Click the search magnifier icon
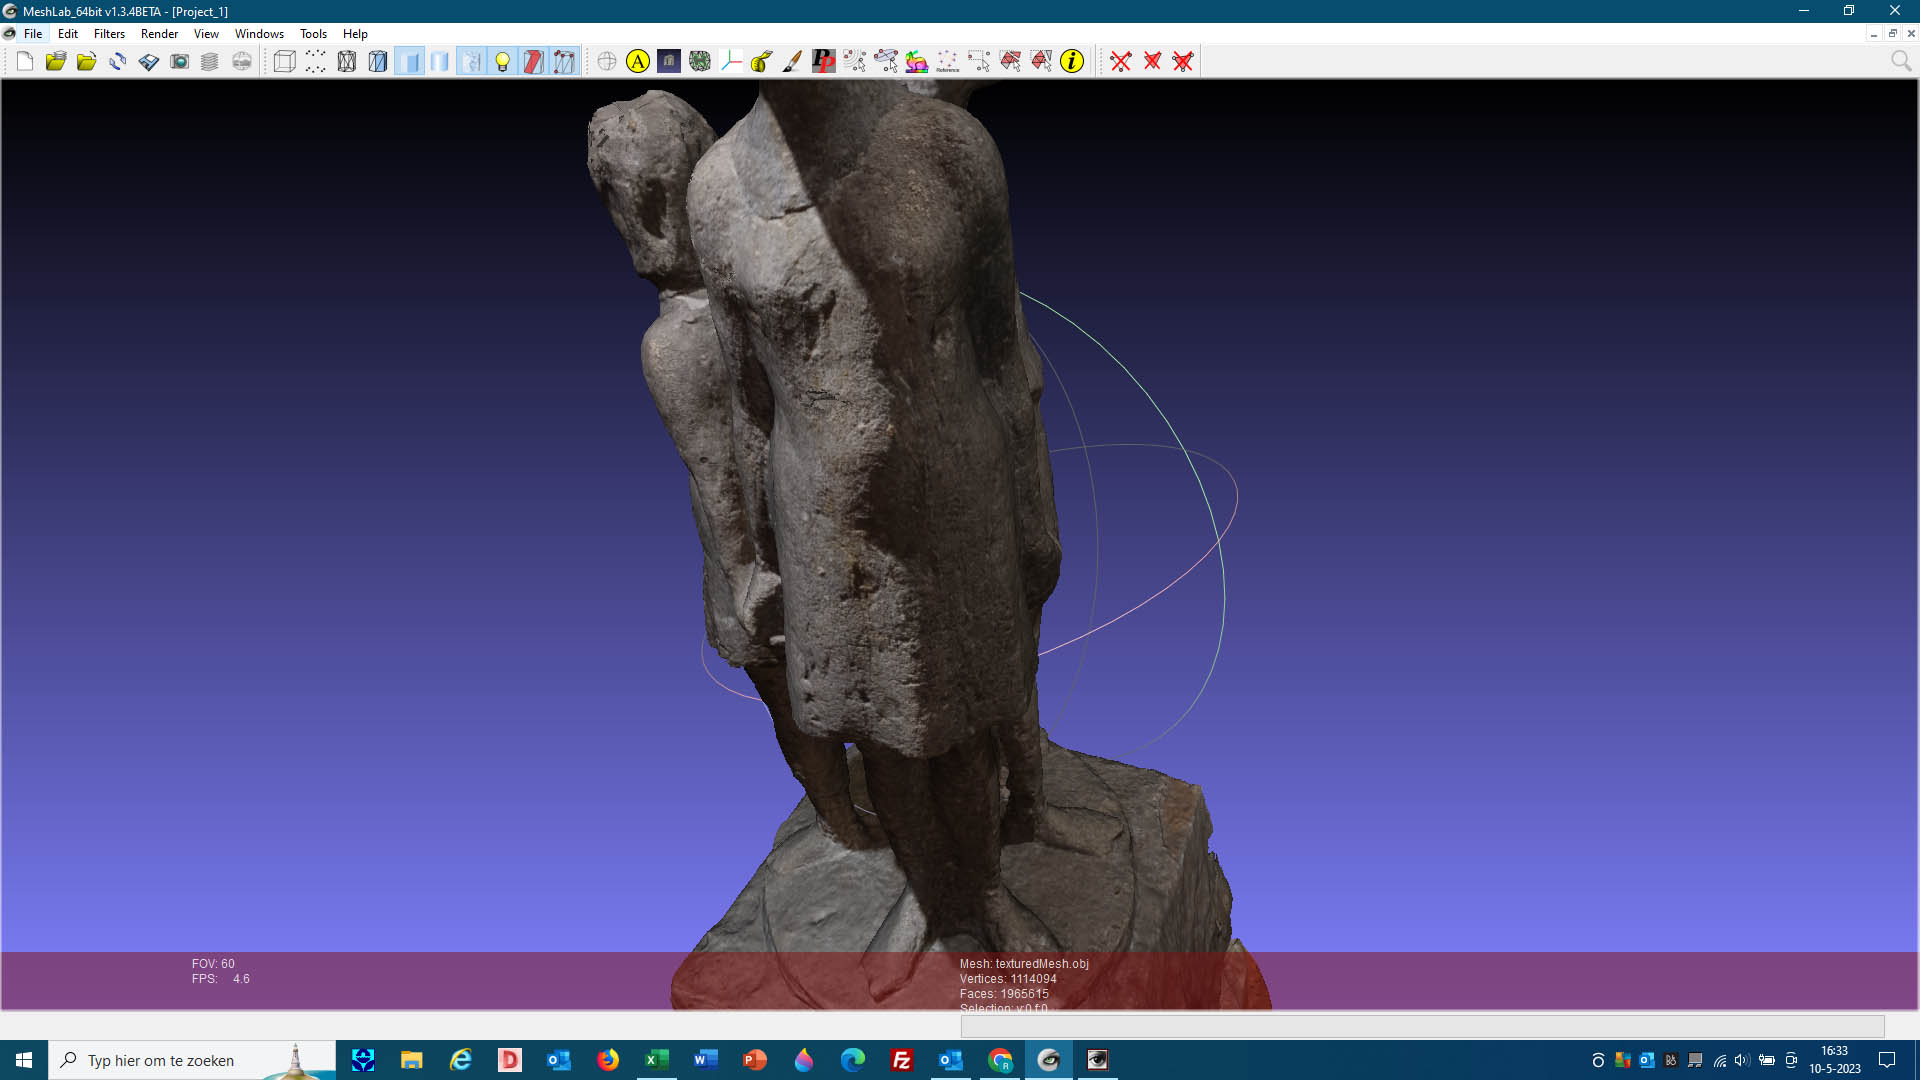Image resolution: width=1920 pixels, height=1080 pixels. [1901, 62]
